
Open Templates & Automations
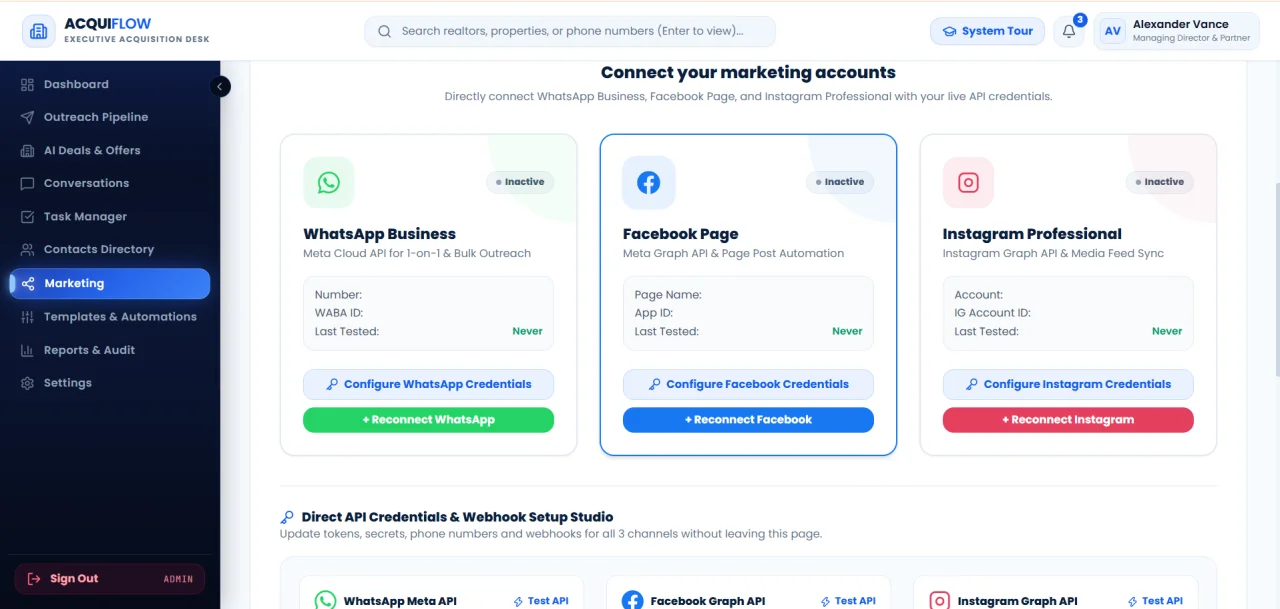click(x=110, y=317)
